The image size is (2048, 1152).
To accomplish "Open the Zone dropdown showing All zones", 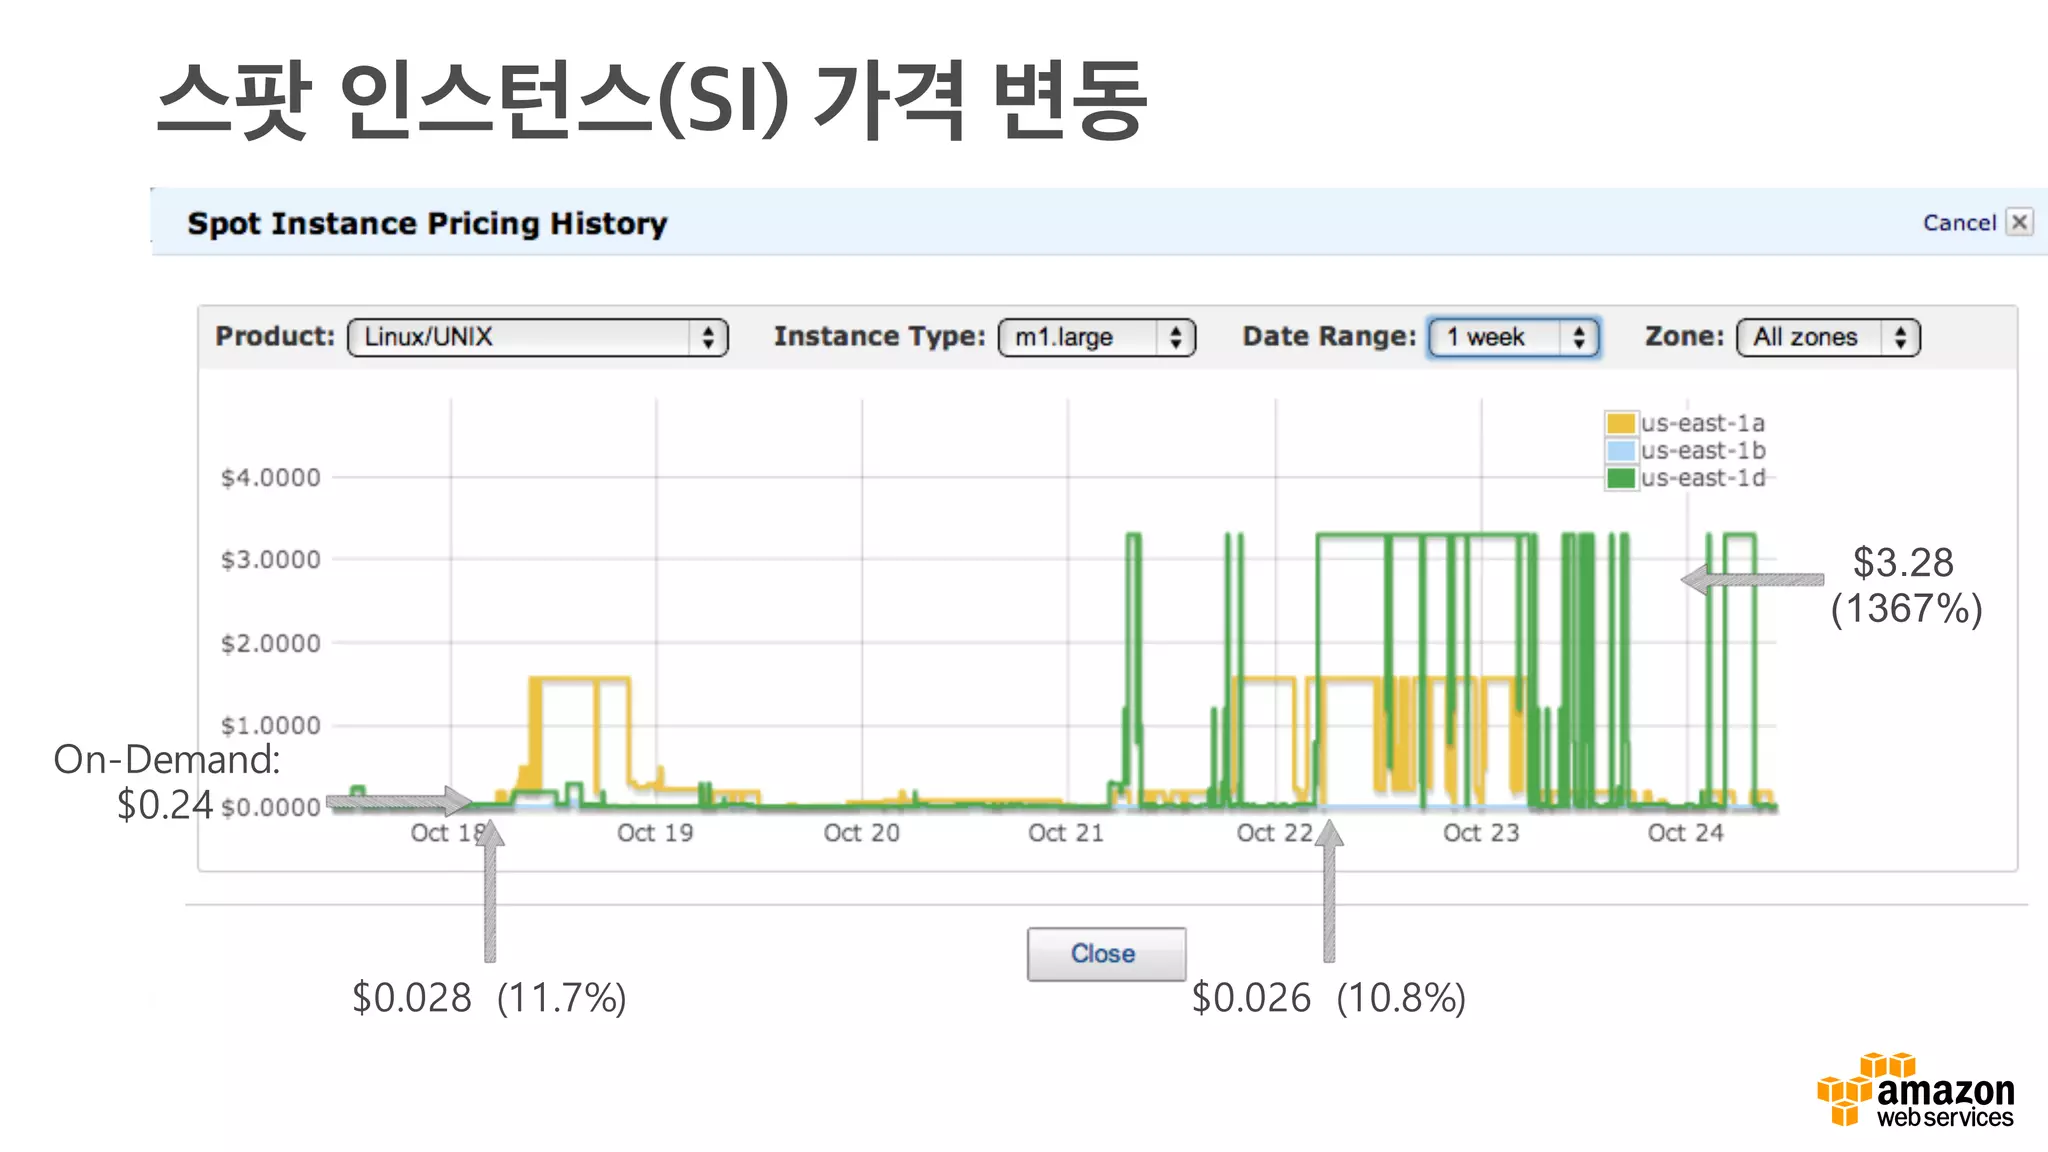I will point(1828,337).
